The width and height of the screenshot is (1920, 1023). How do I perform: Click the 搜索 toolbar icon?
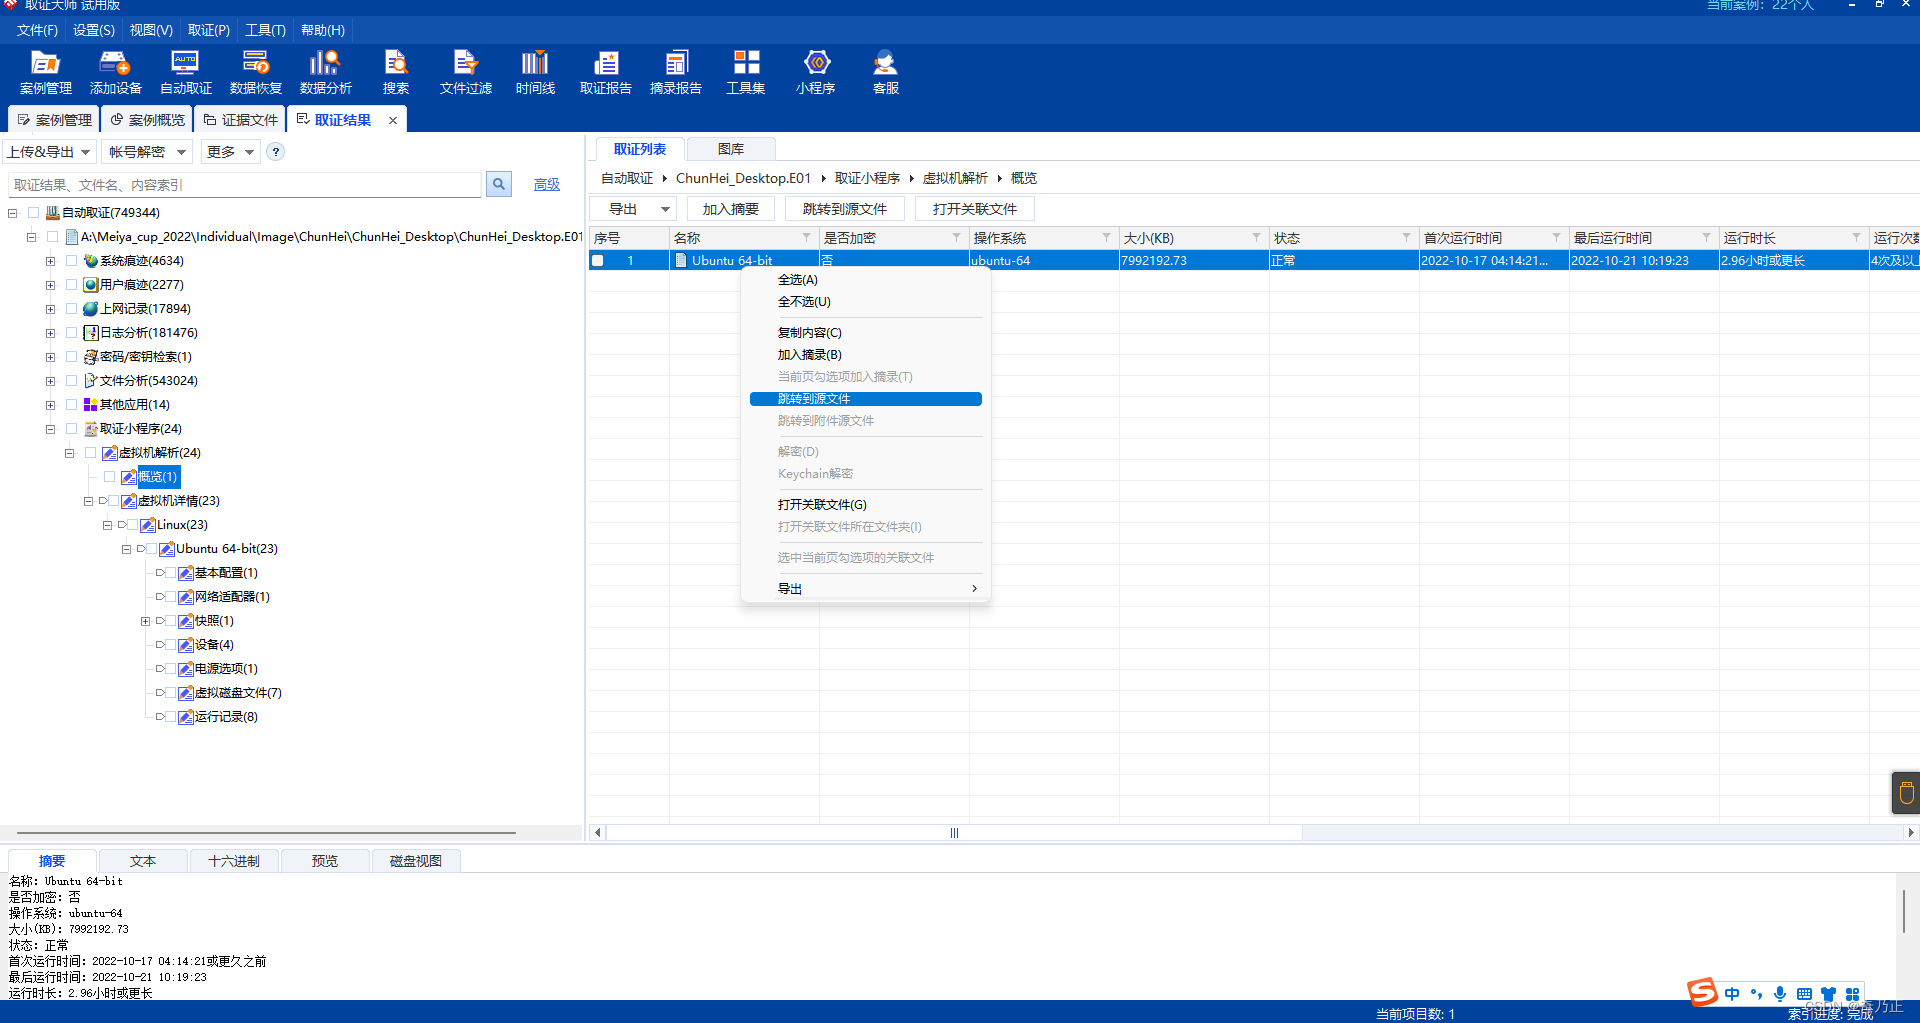click(x=396, y=72)
